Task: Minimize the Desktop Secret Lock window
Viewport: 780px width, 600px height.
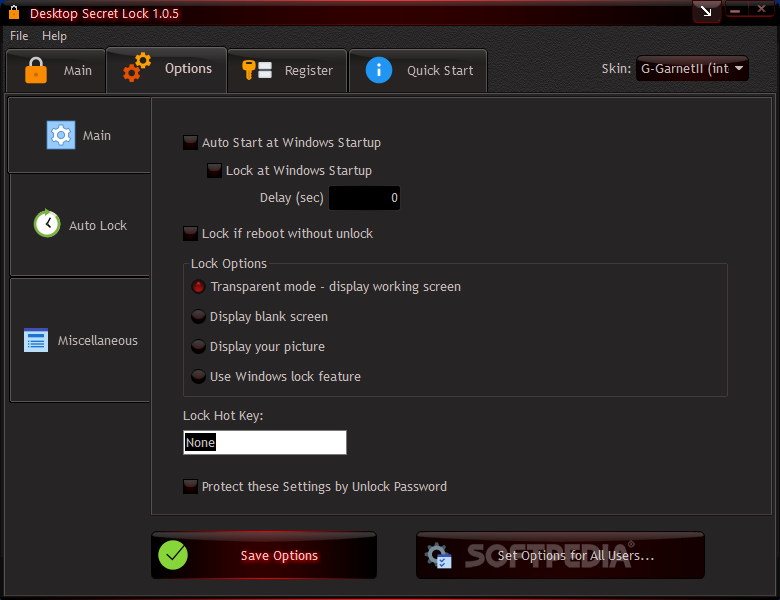Action: click(736, 9)
